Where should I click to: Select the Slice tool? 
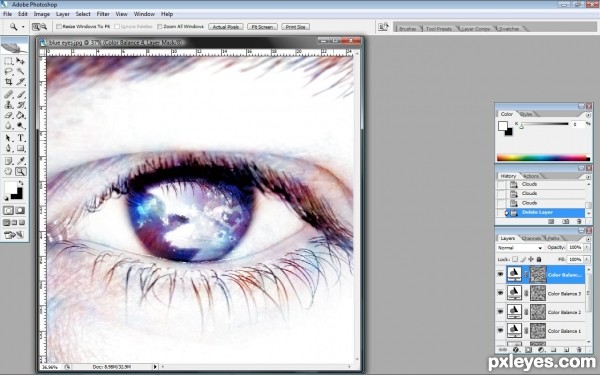pos(20,82)
